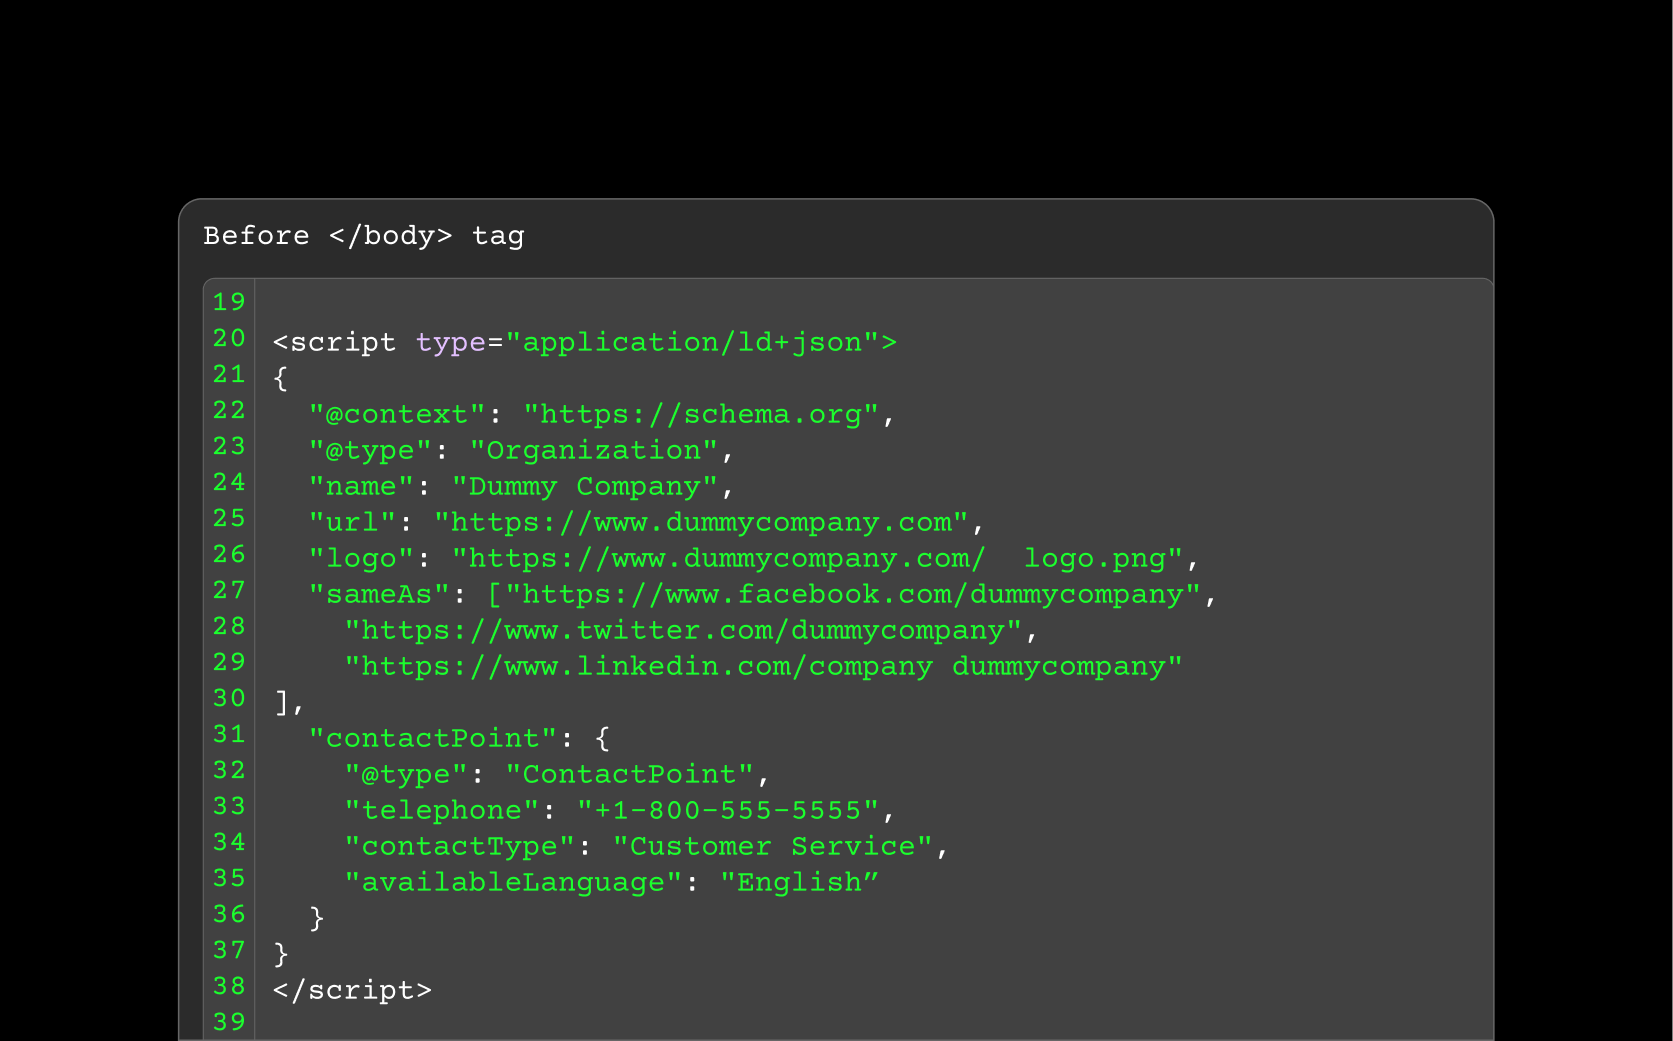Click the phone number +1-800-555-5555

[x=728, y=811]
